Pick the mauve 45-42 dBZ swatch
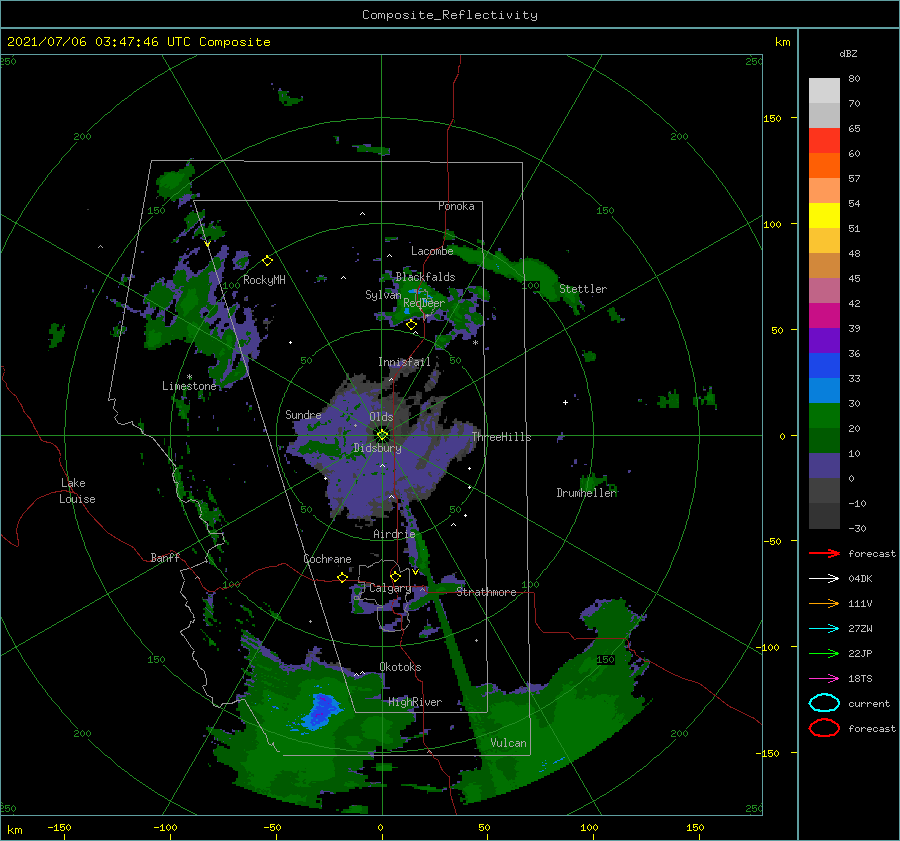 point(824,291)
